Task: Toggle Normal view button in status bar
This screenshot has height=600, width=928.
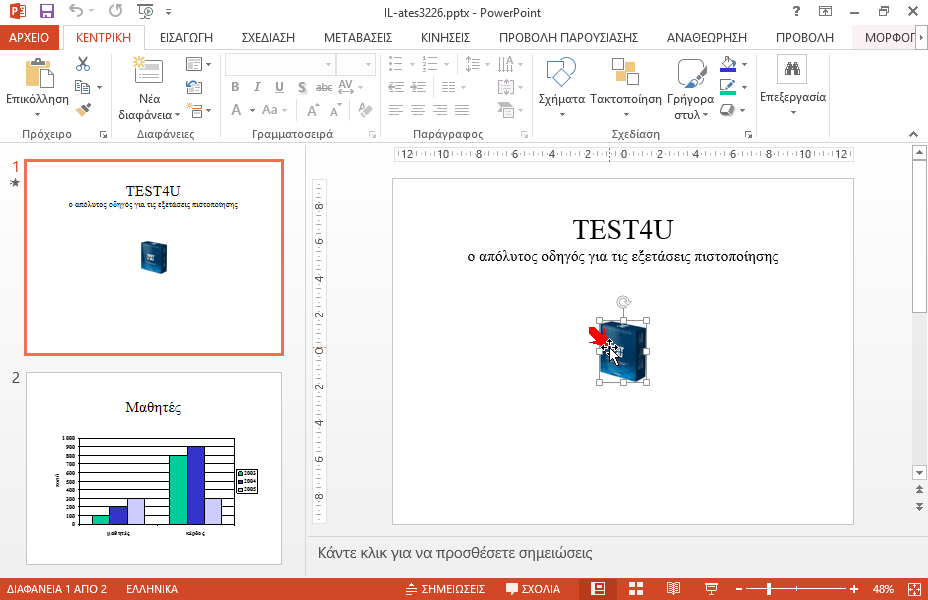Action: point(598,589)
